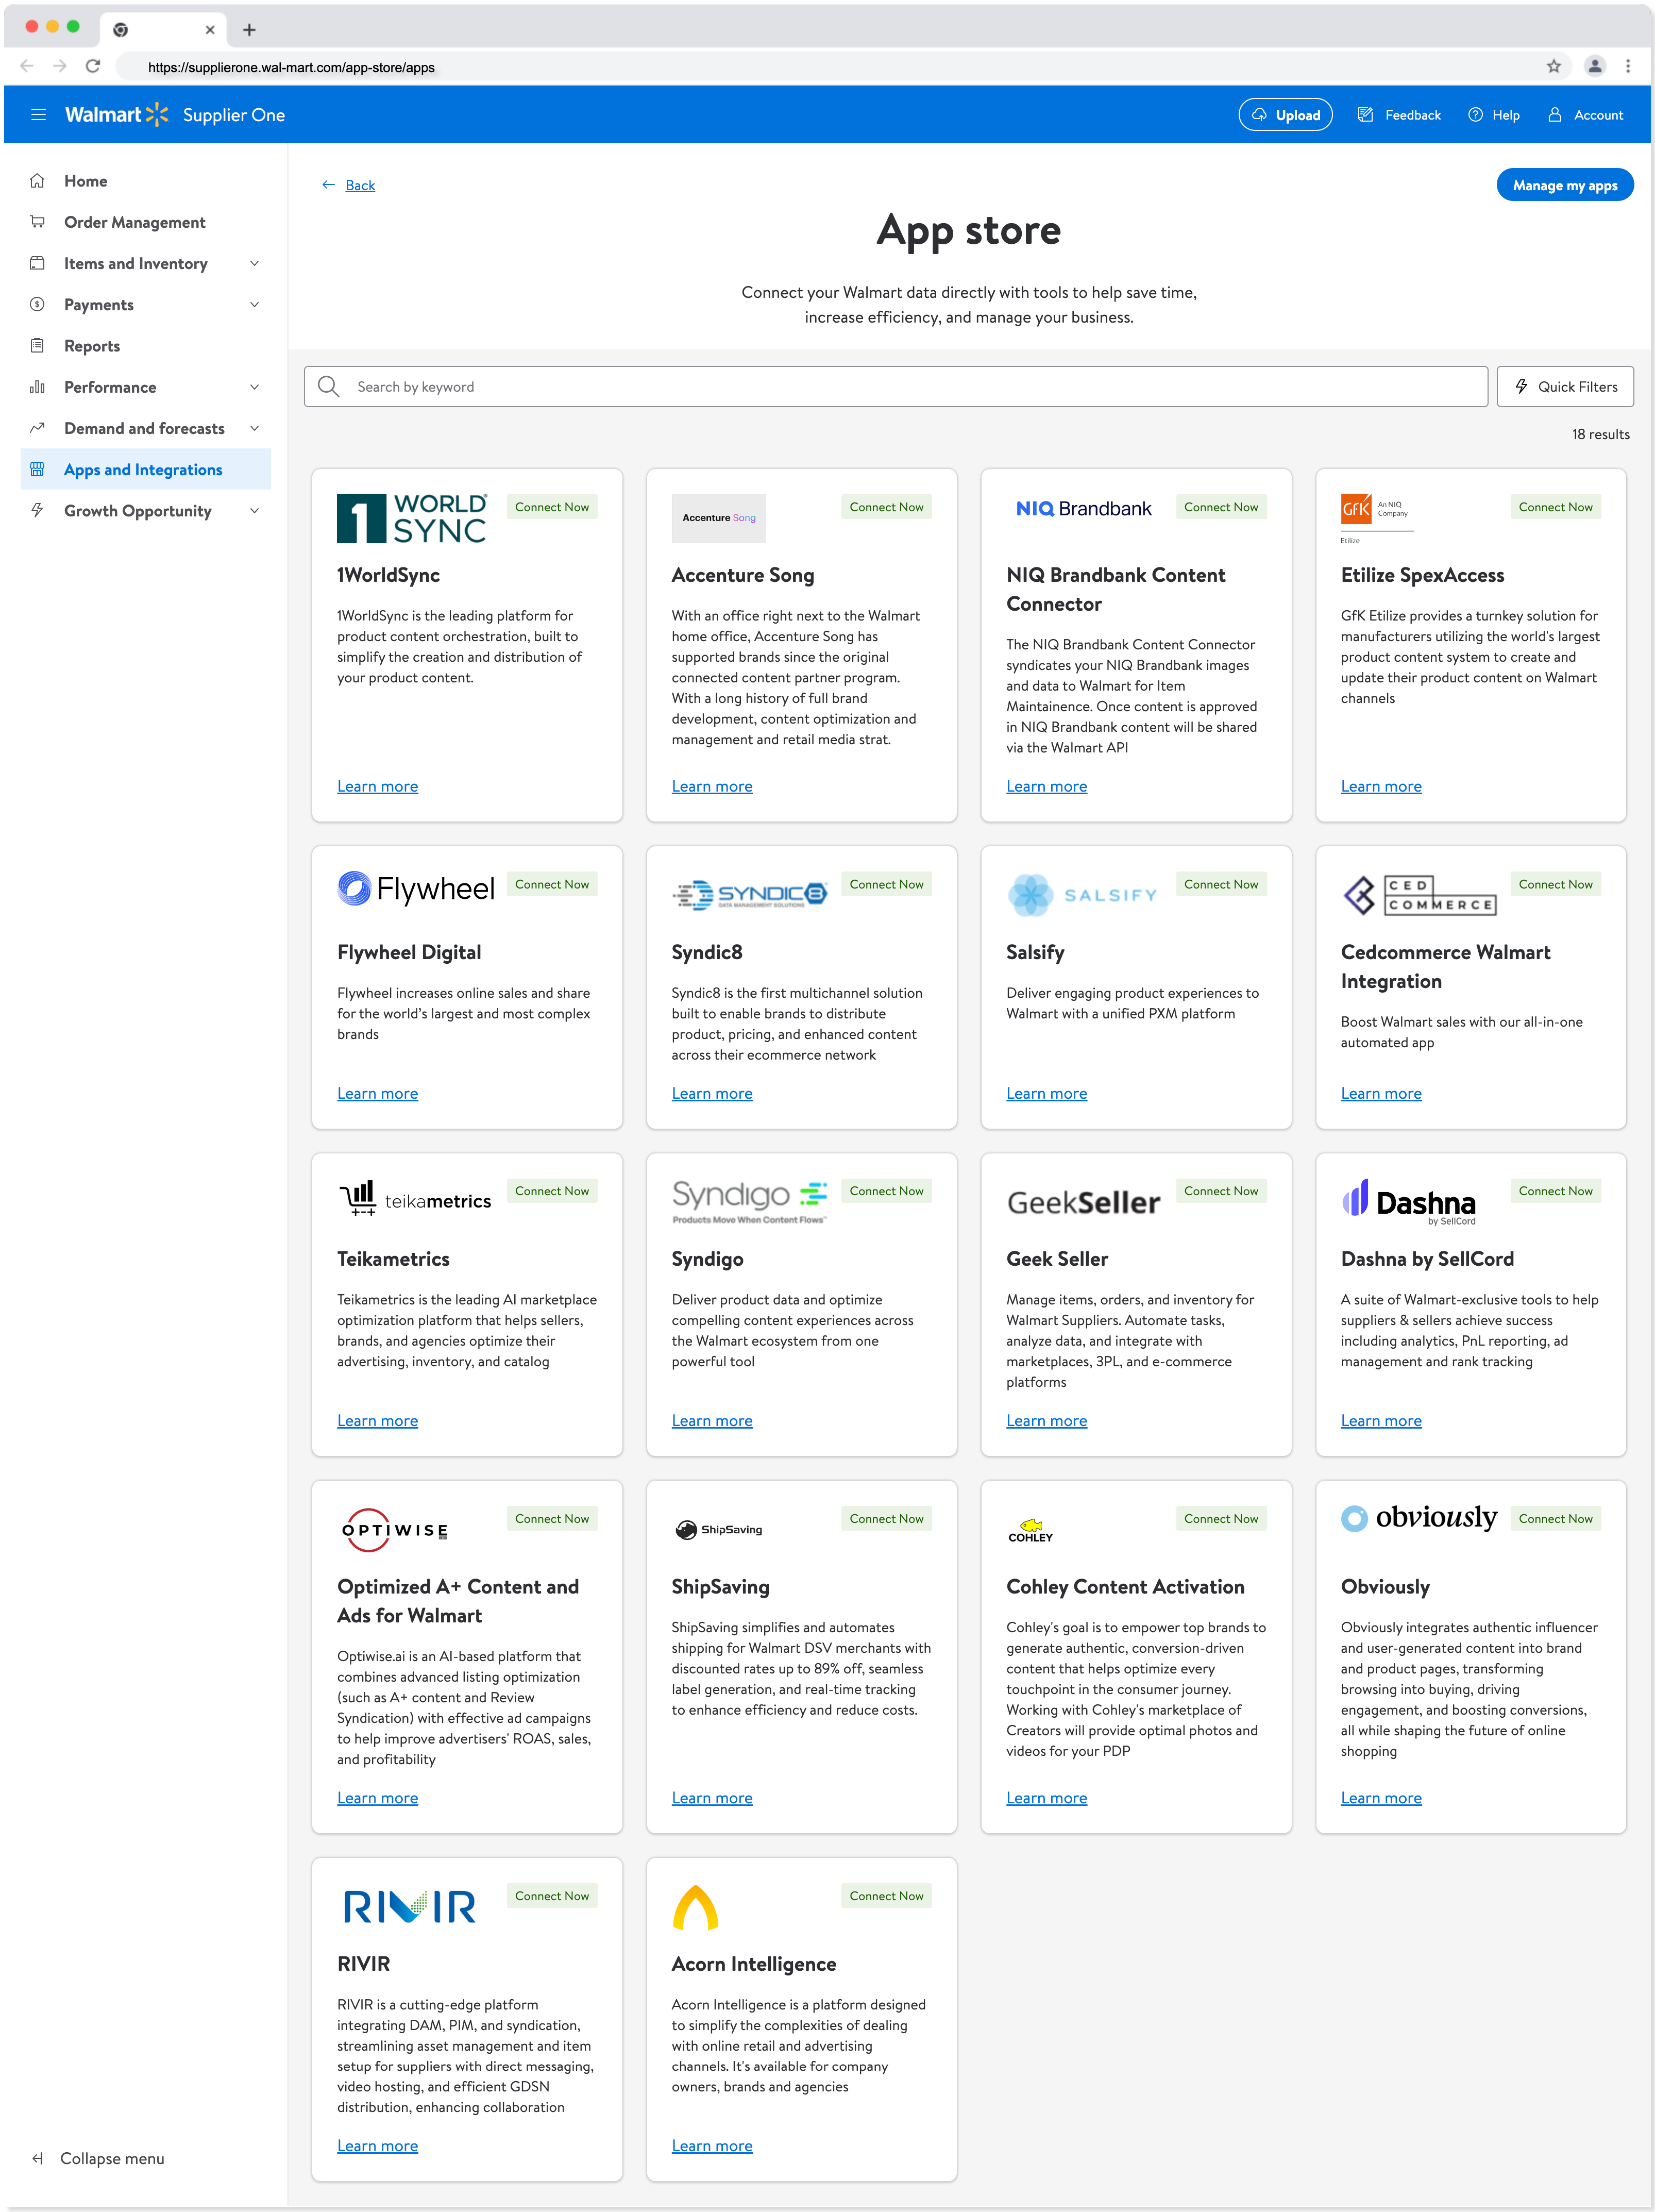Image resolution: width=1655 pixels, height=2212 pixels.
Task: Open browser three-dot menu
Action: coord(1628,67)
